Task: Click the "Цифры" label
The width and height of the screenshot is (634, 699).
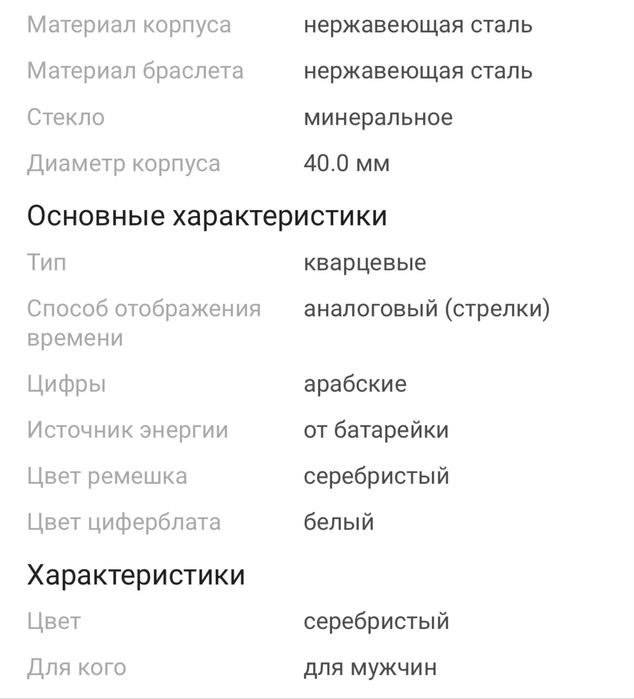Action: (x=66, y=384)
